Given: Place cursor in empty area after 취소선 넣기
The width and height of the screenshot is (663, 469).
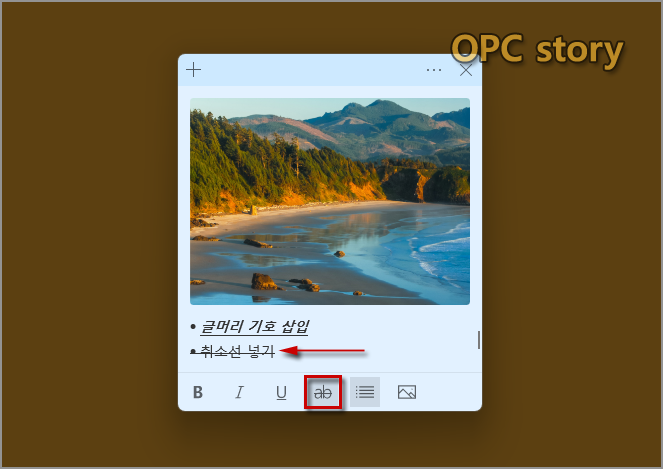Looking at the screenshot, I should 419,351.
